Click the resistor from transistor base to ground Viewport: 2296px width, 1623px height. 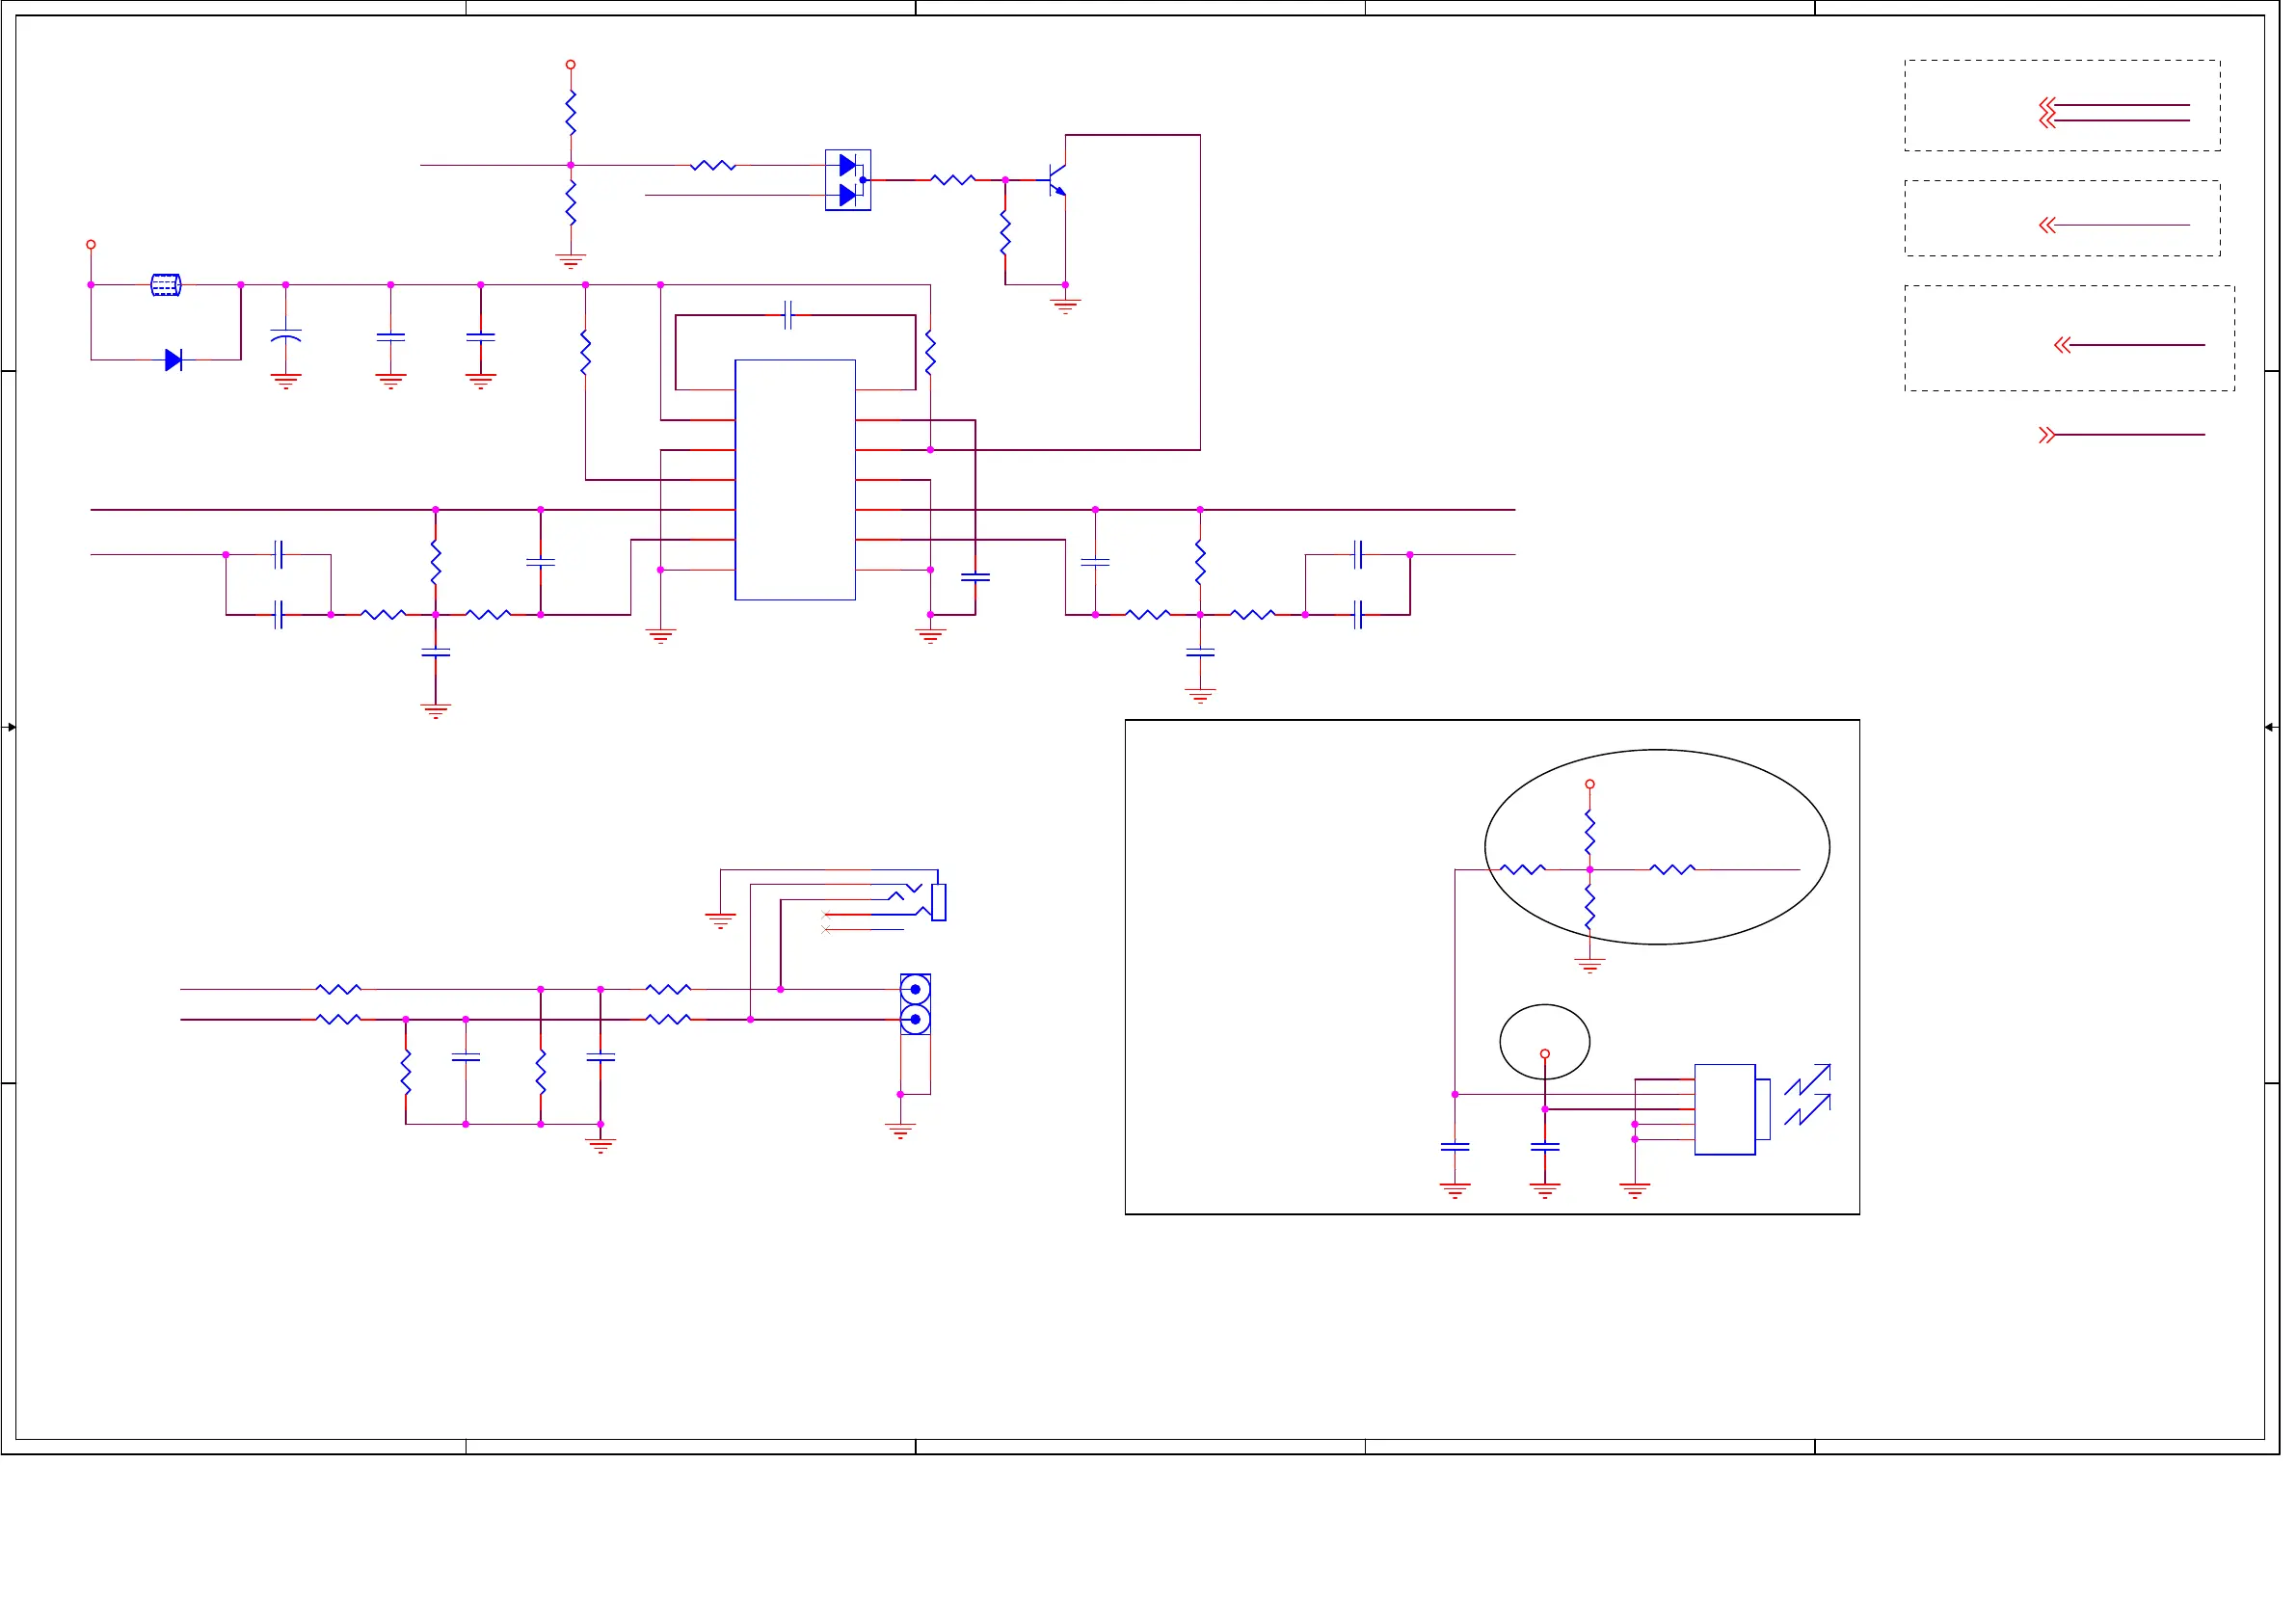[1005, 232]
